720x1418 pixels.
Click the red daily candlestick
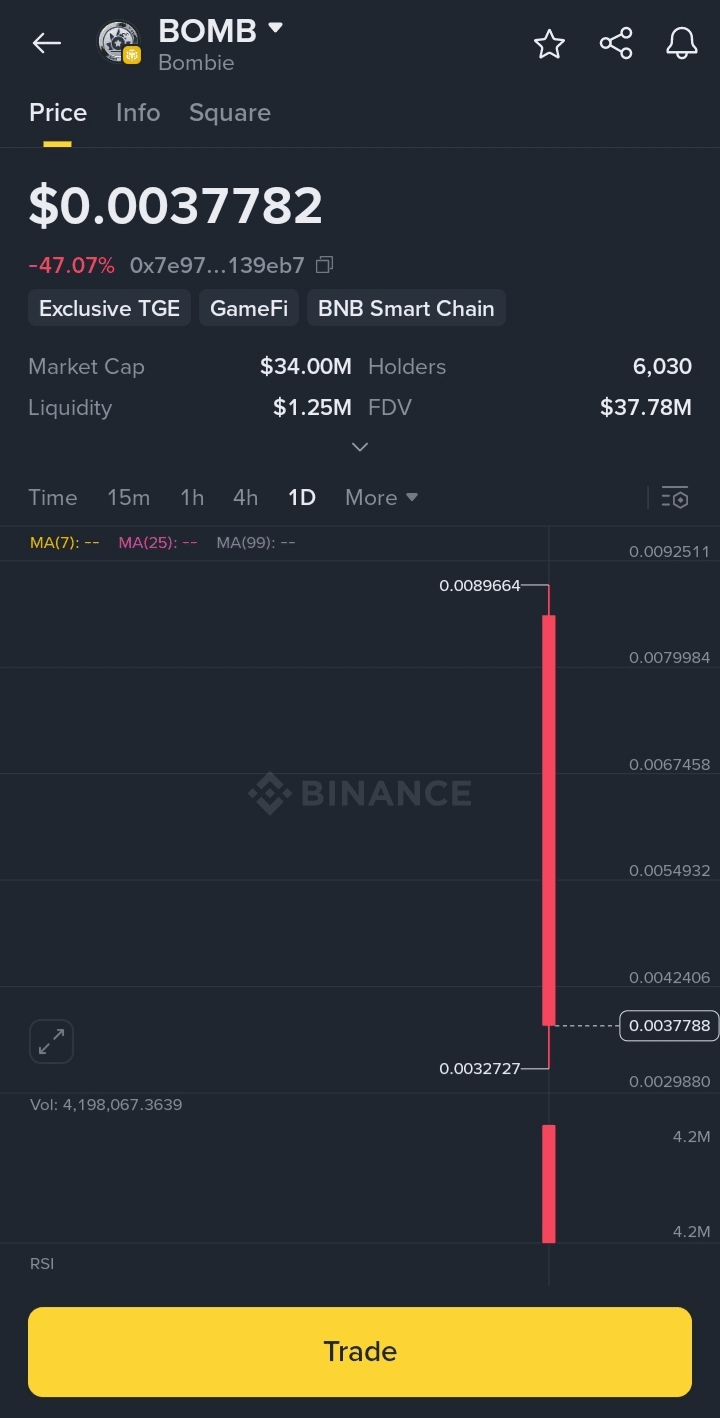(x=549, y=820)
